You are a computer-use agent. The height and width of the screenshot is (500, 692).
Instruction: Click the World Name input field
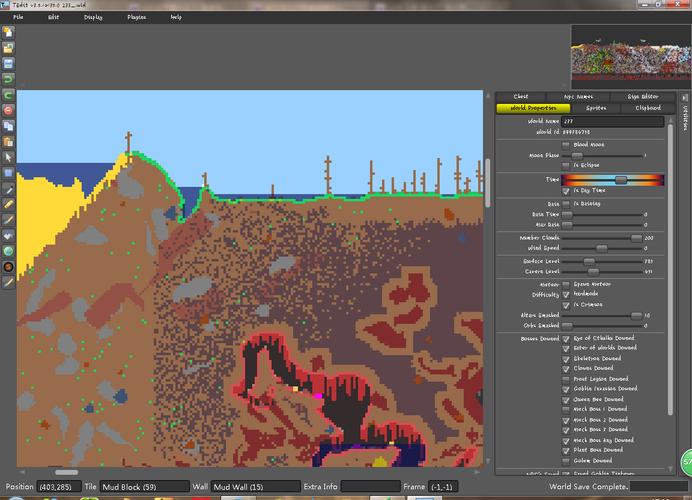coord(613,121)
